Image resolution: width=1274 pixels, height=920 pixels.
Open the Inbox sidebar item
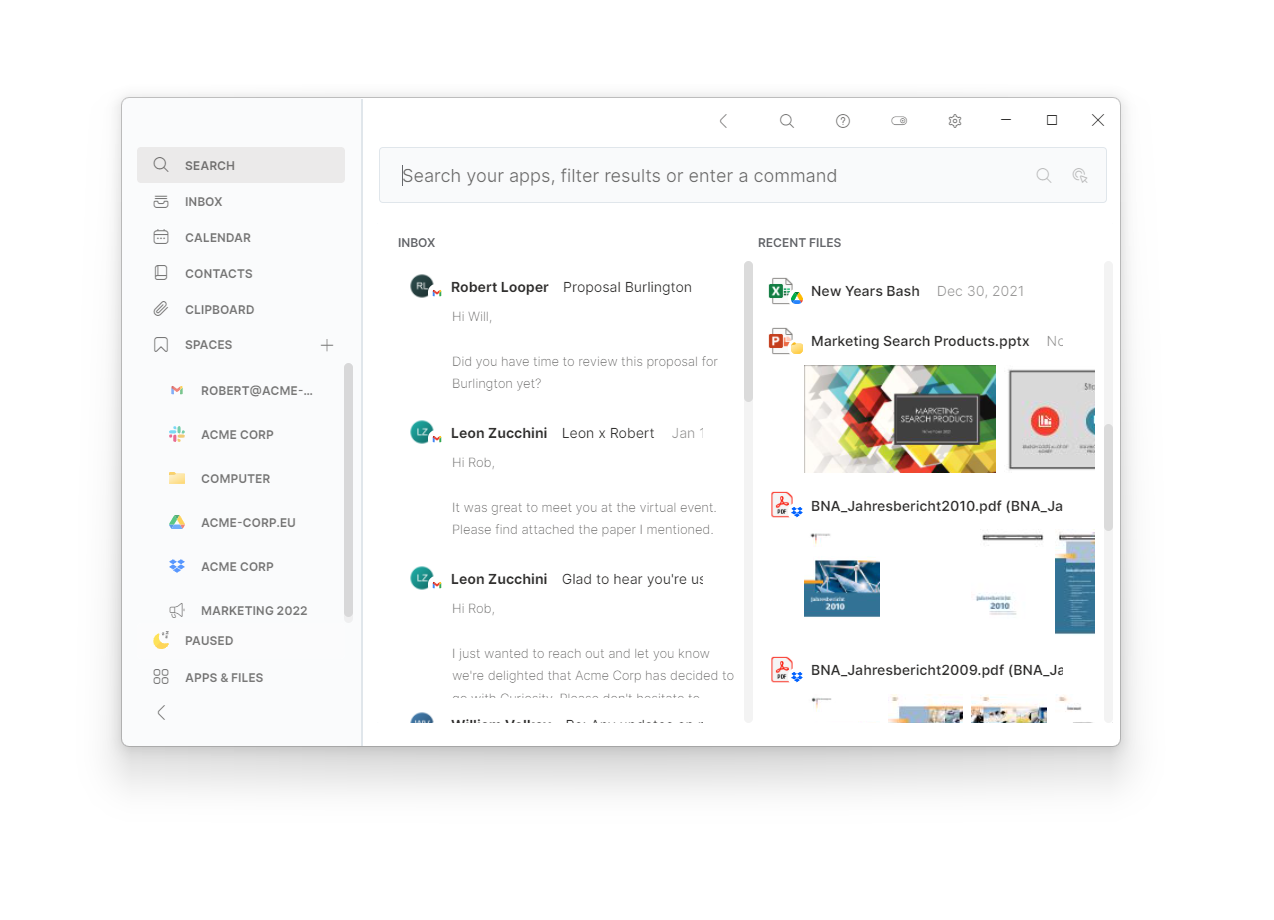(241, 201)
